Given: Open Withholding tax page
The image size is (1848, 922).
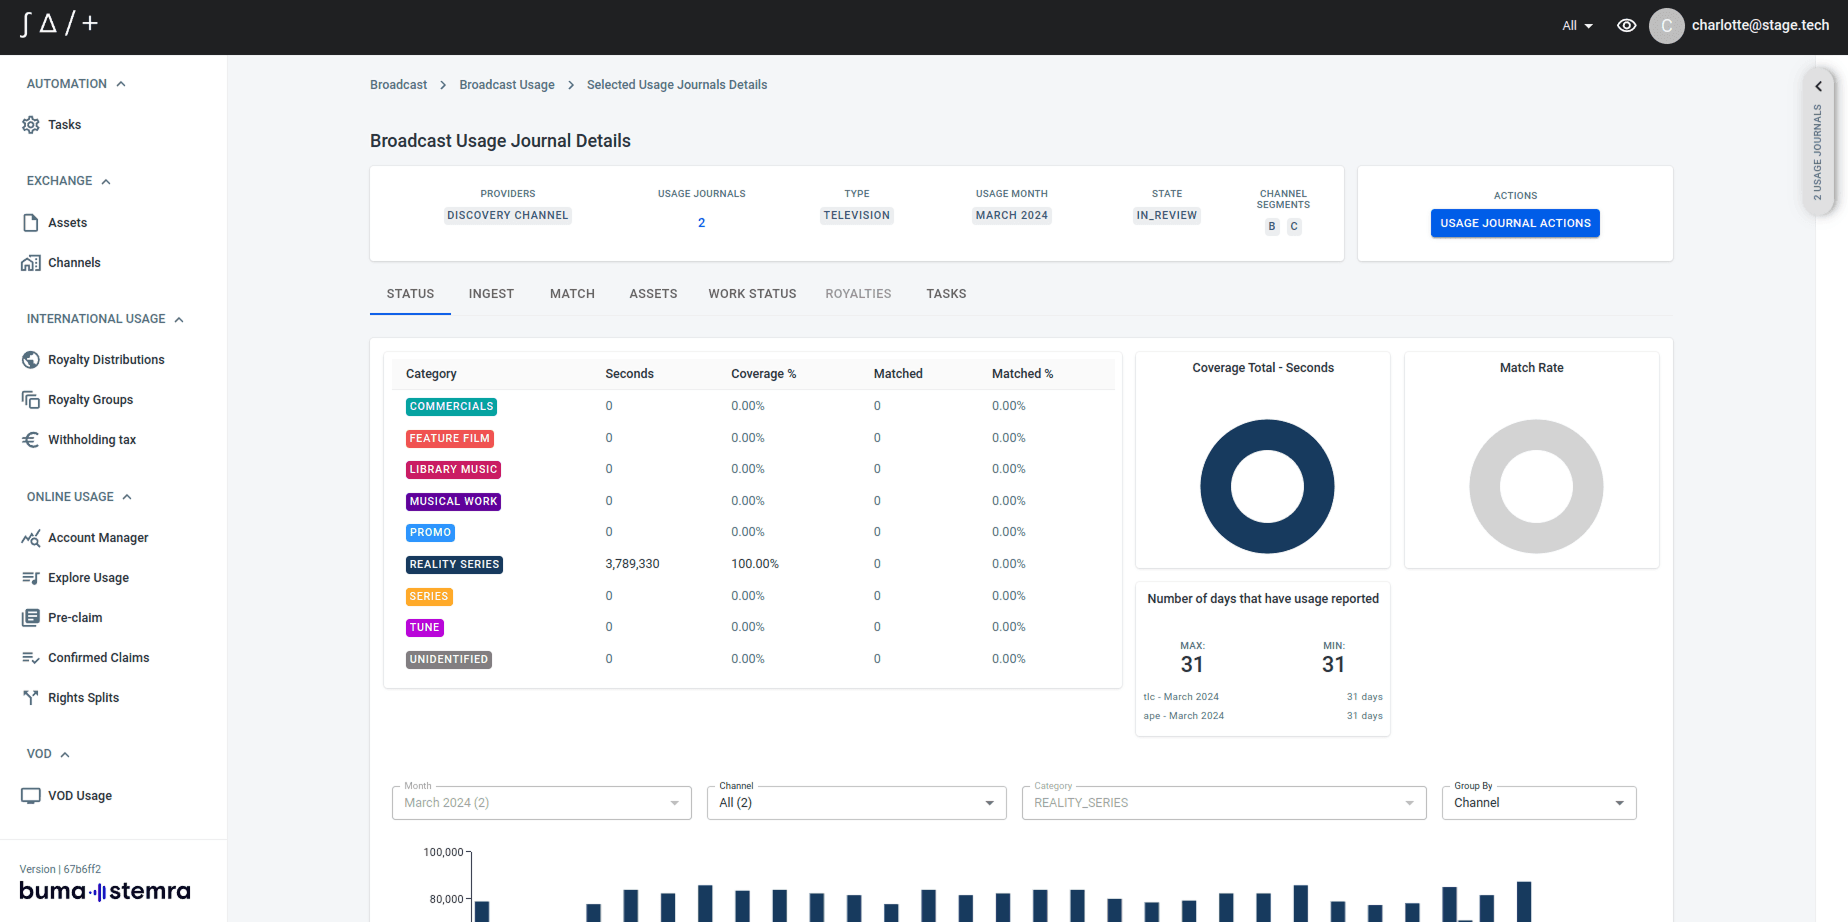Looking at the screenshot, I should pyautogui.click(x=92, y=440).
